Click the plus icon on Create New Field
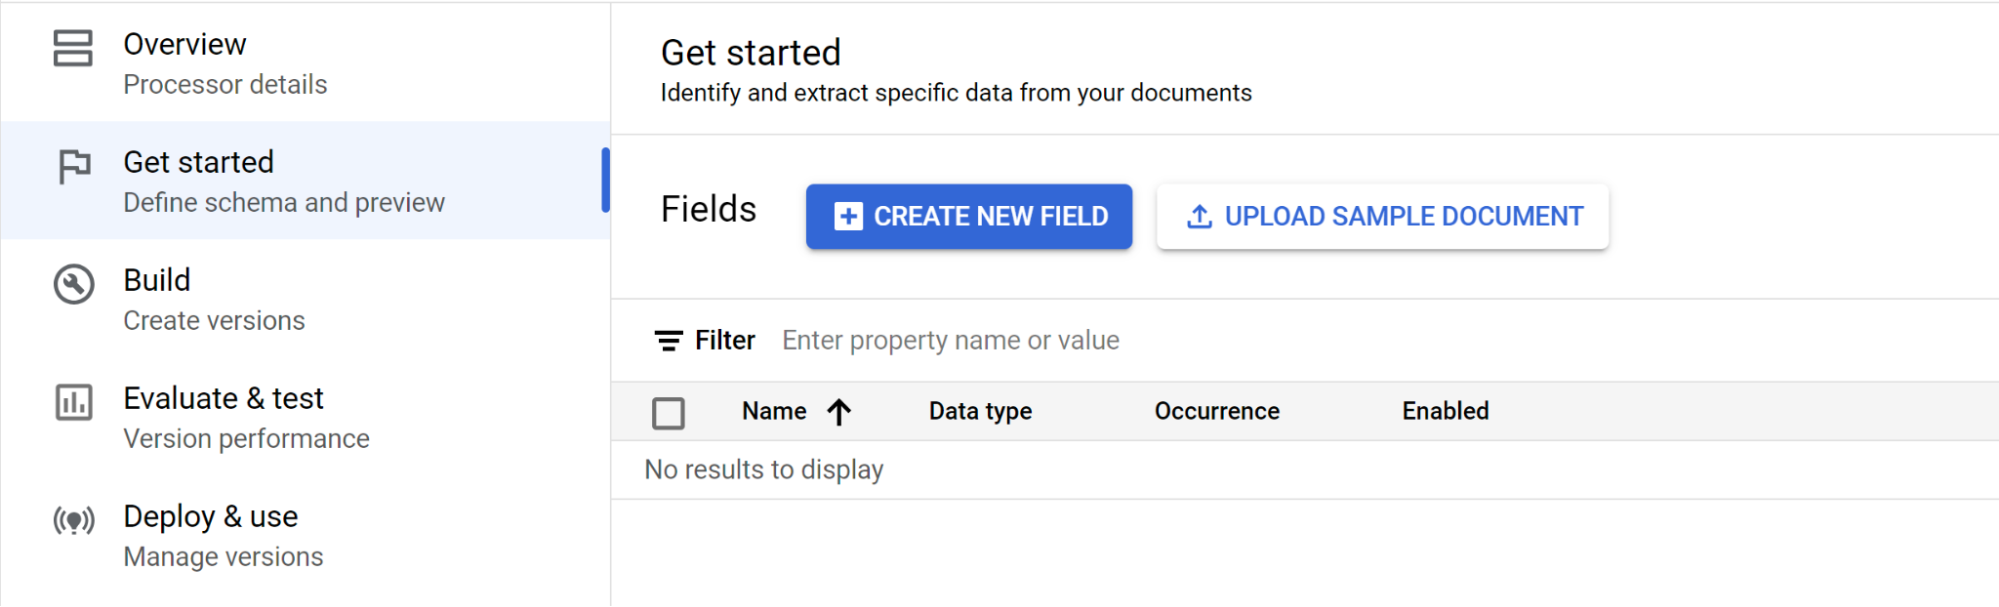 click(848, 217)
